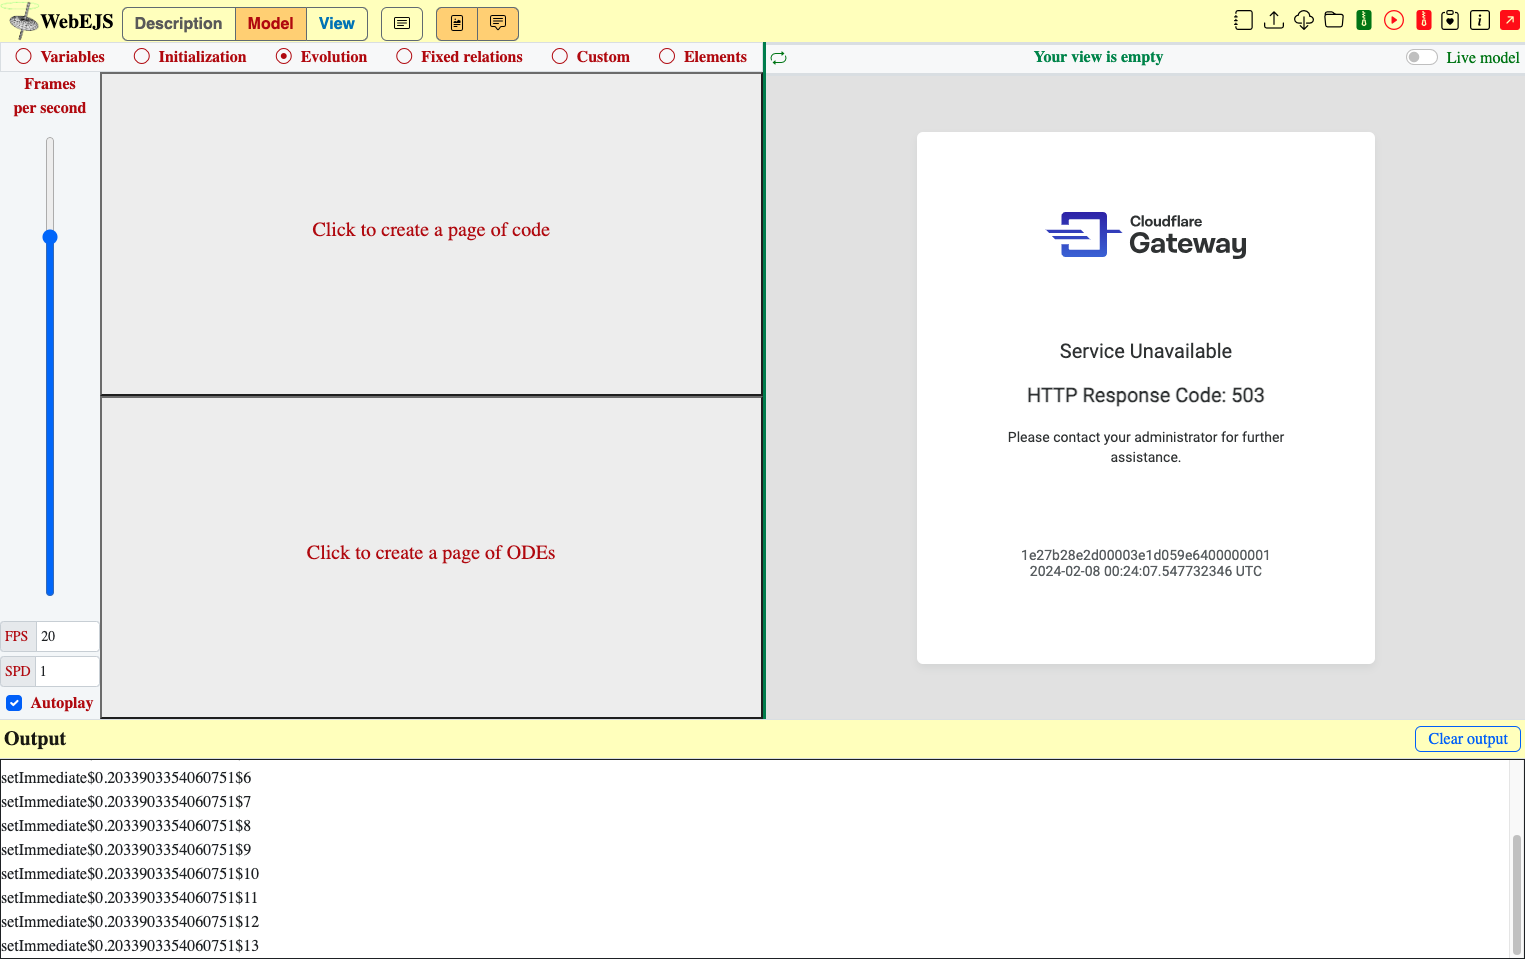Click the 'Service Unavailable' text
This screenshot has width=1525, height=959.
(x=1145, y=351)
